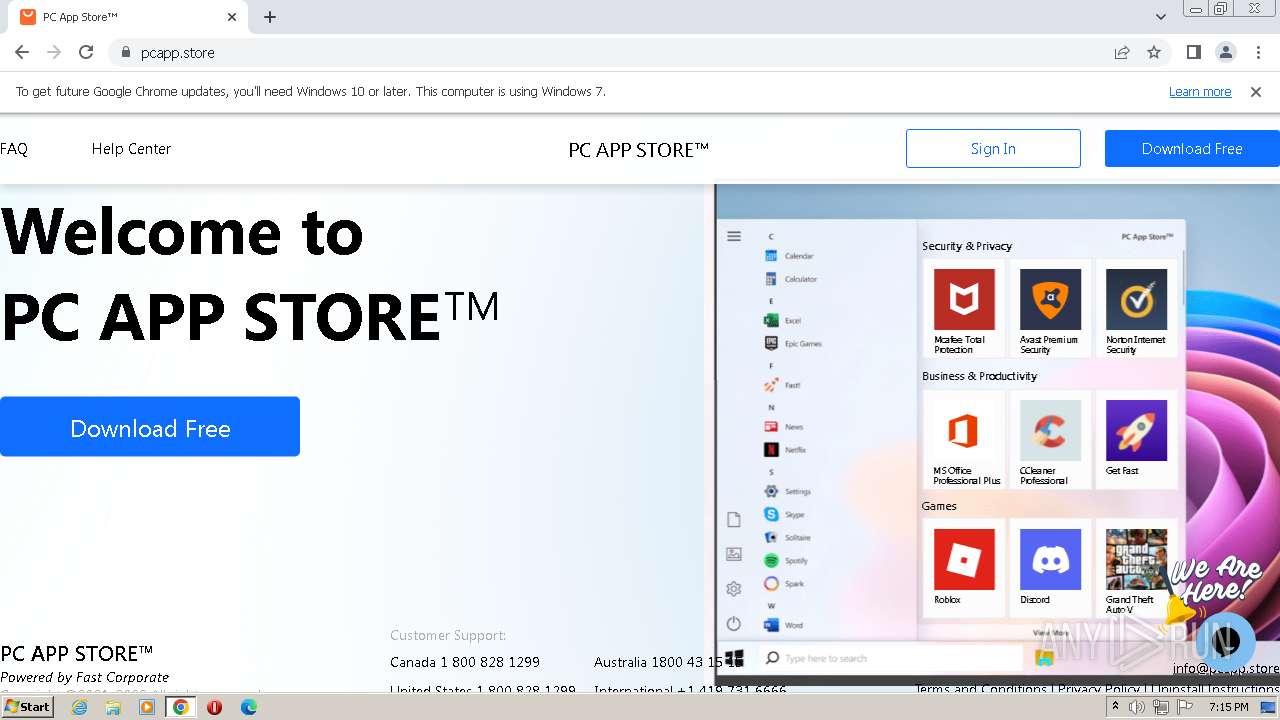Open the Action Center flag icon

click(1185, 707)
